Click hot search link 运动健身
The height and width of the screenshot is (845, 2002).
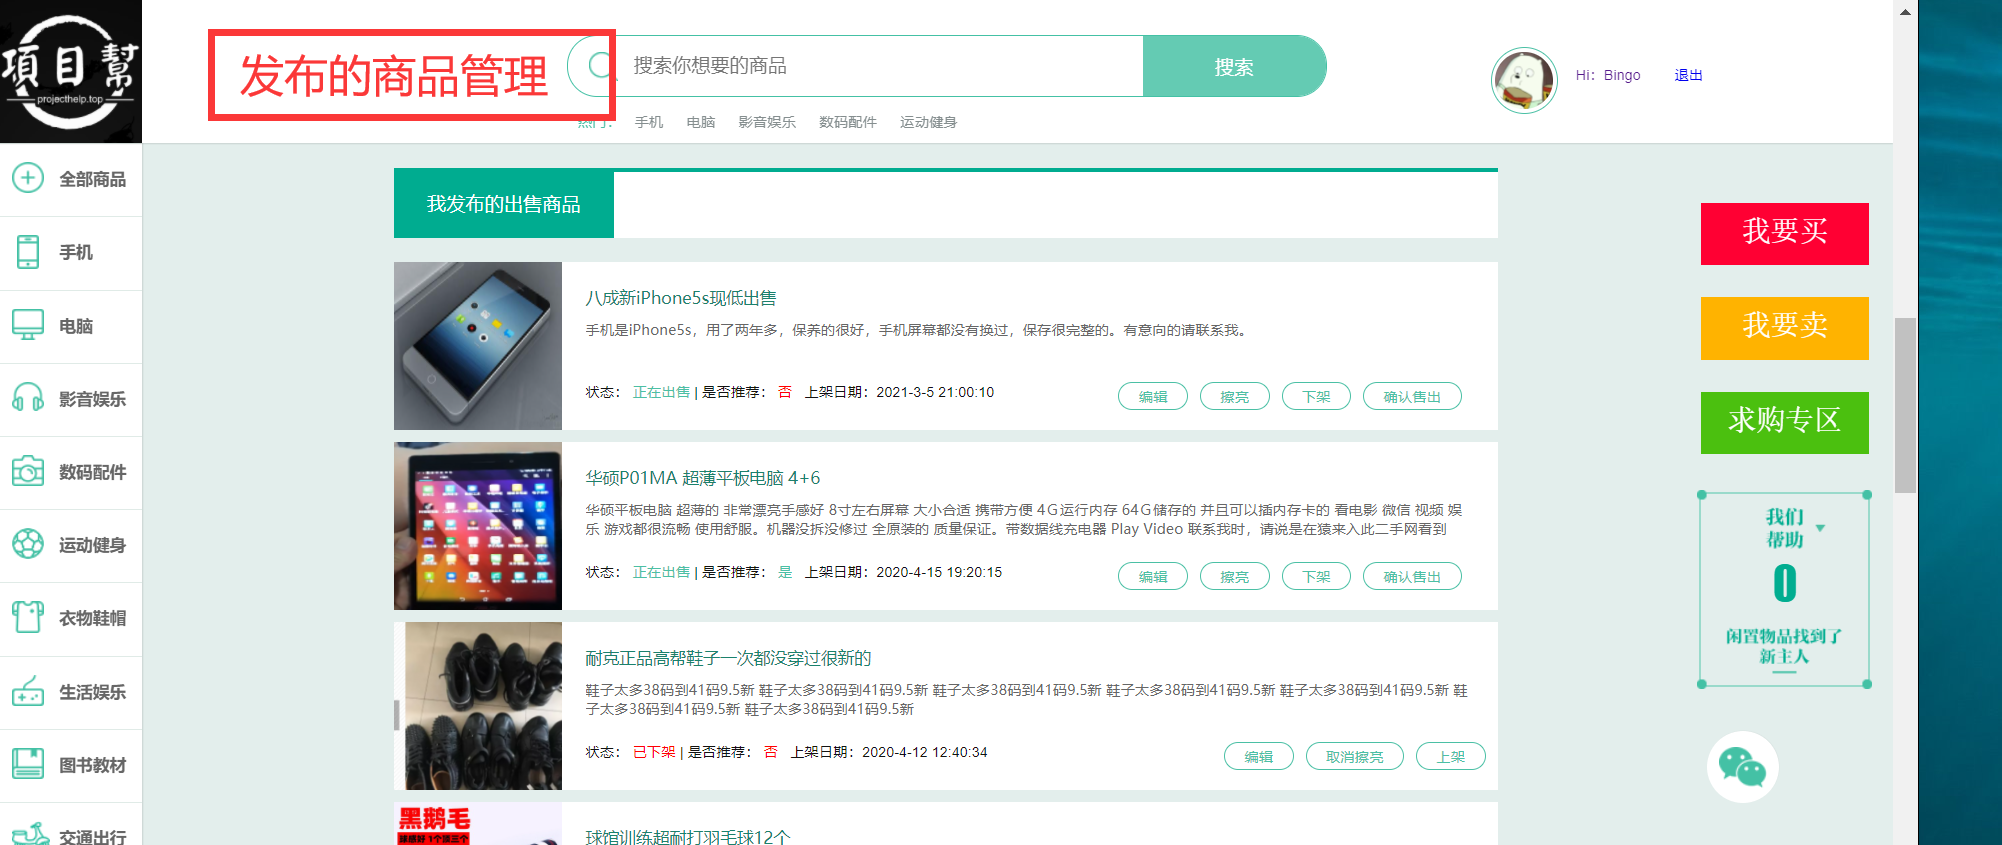(928, 122)
